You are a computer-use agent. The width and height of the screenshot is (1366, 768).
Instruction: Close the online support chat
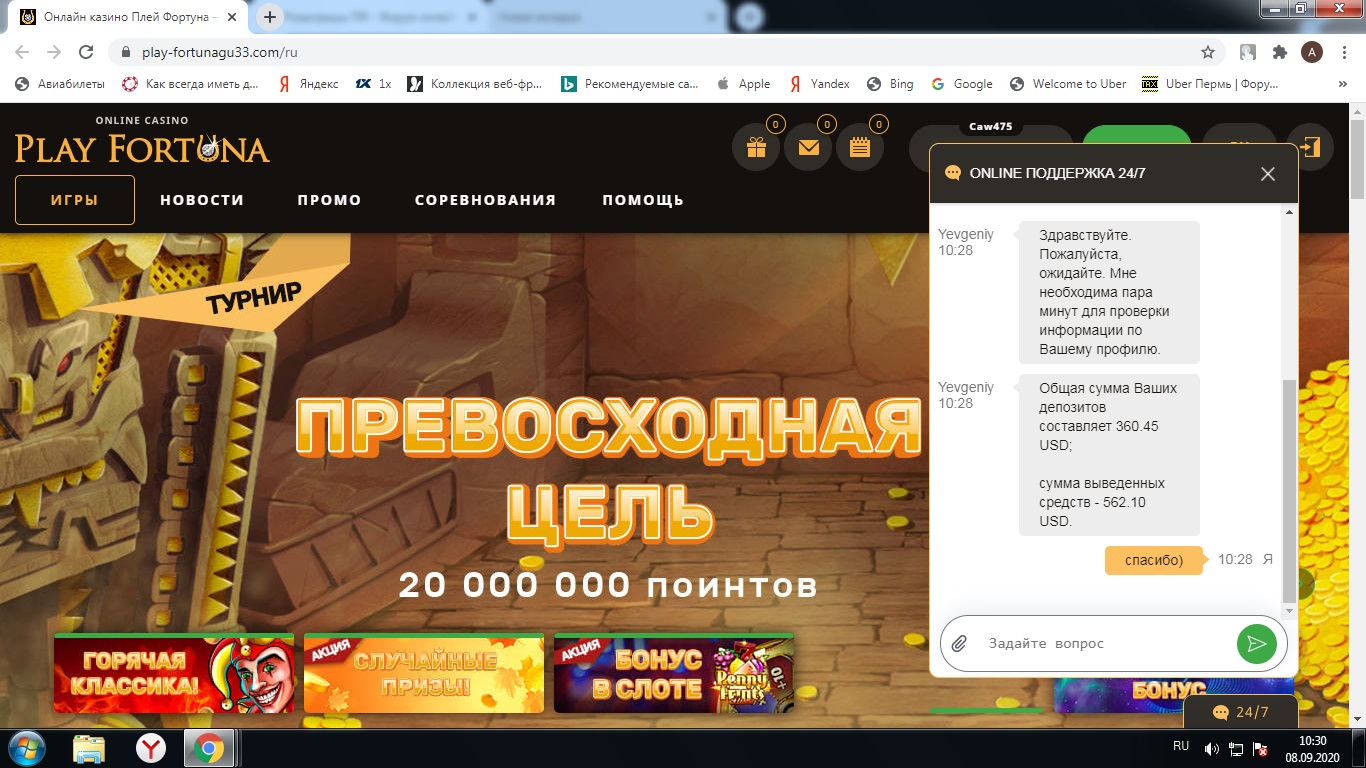click(1268, 174)
